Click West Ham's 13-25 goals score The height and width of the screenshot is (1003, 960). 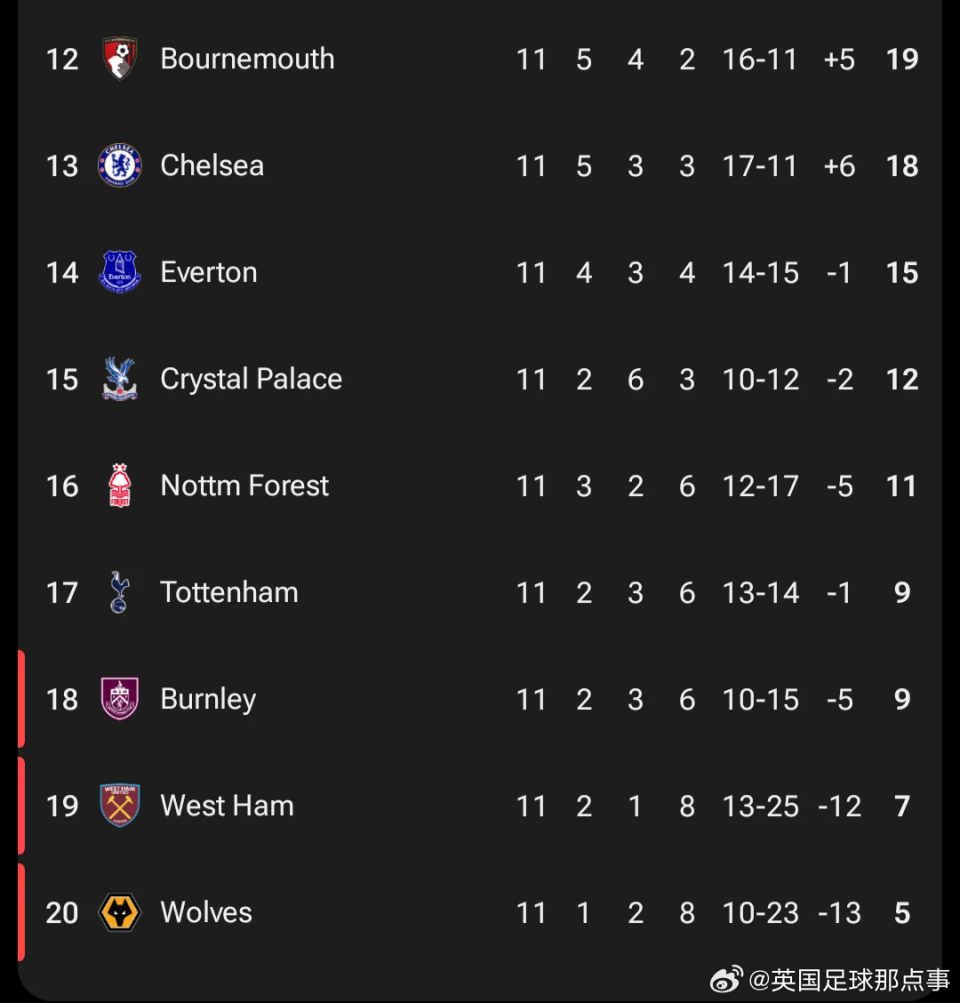760,806
